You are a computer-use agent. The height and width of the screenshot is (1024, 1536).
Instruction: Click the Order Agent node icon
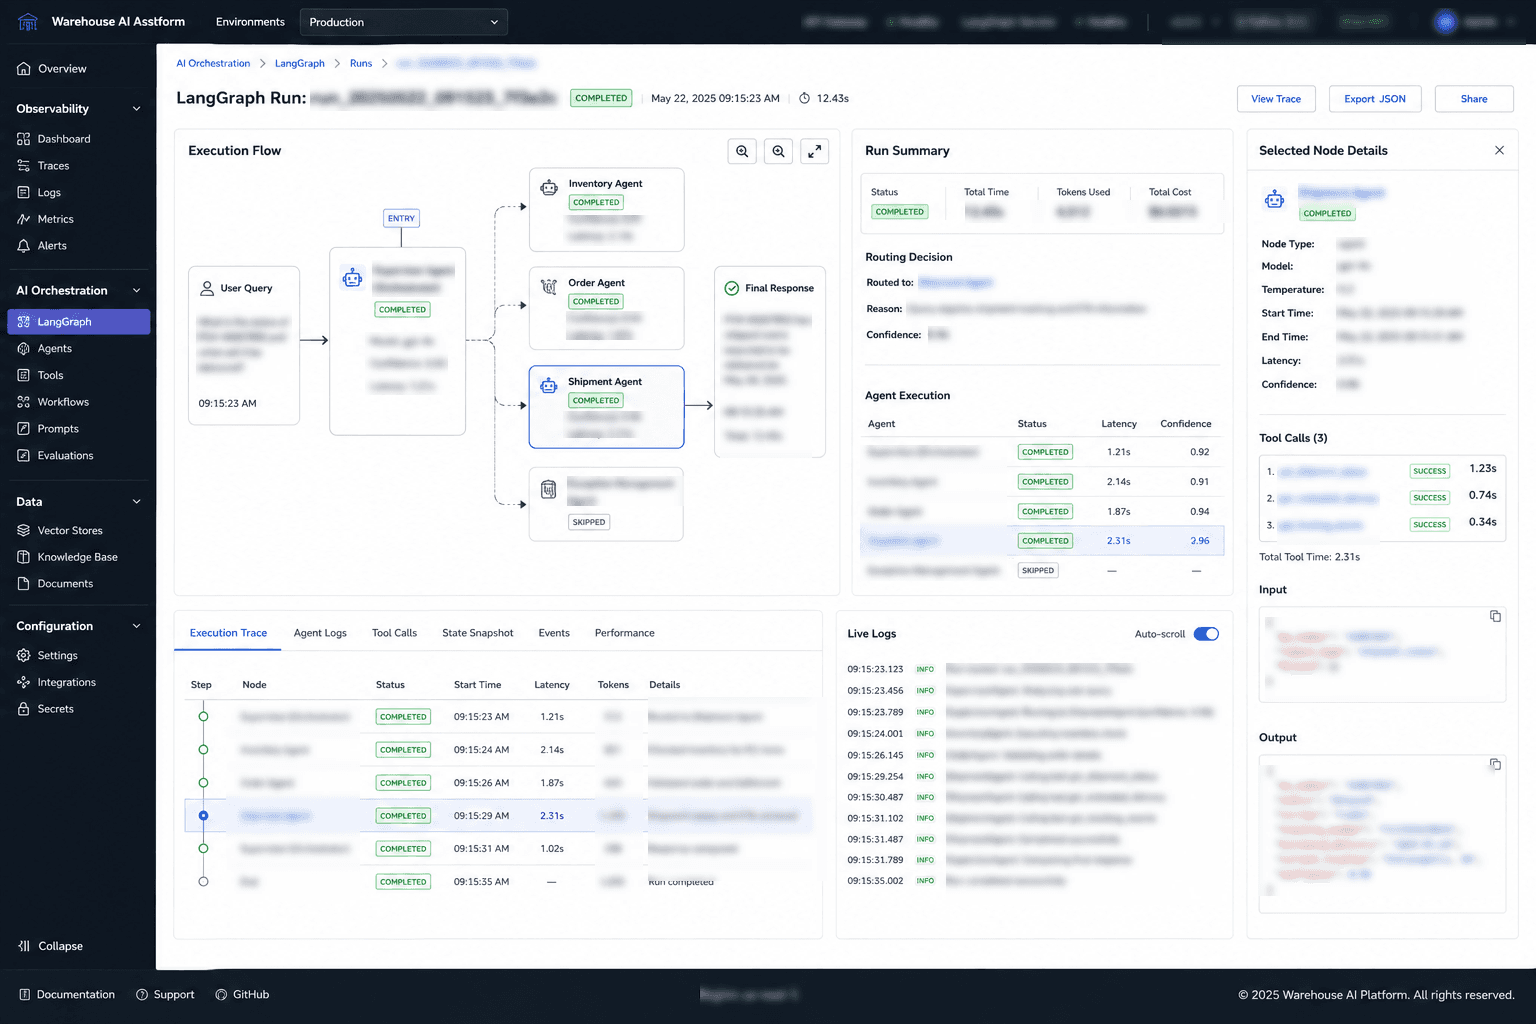point(549,286)
